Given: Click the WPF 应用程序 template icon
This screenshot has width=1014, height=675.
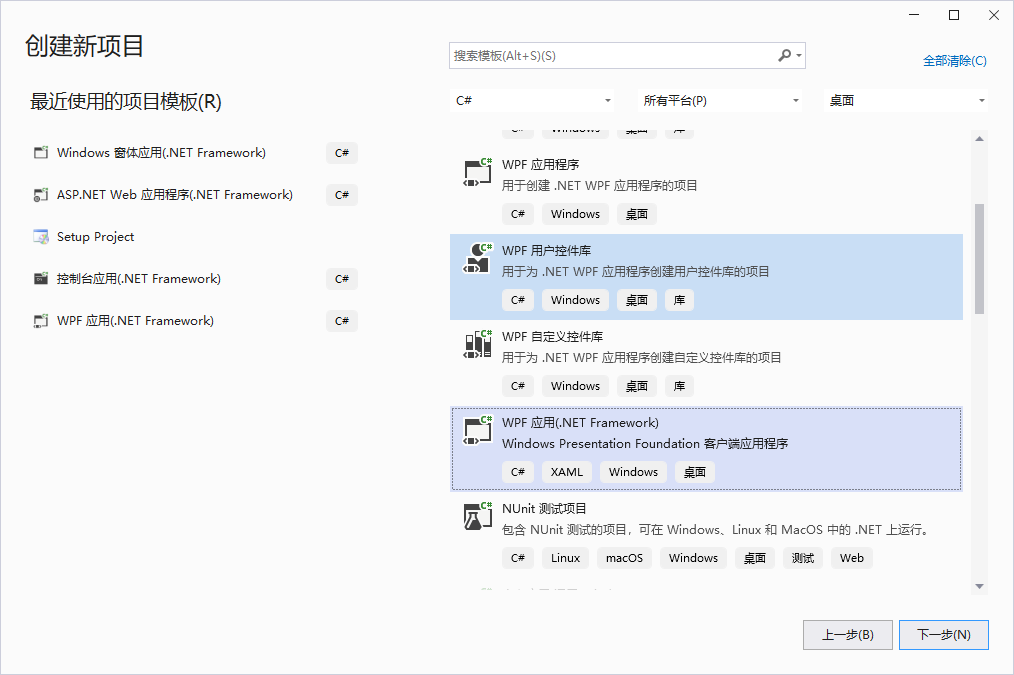Looking at the screenshot, I should (478, 173).
